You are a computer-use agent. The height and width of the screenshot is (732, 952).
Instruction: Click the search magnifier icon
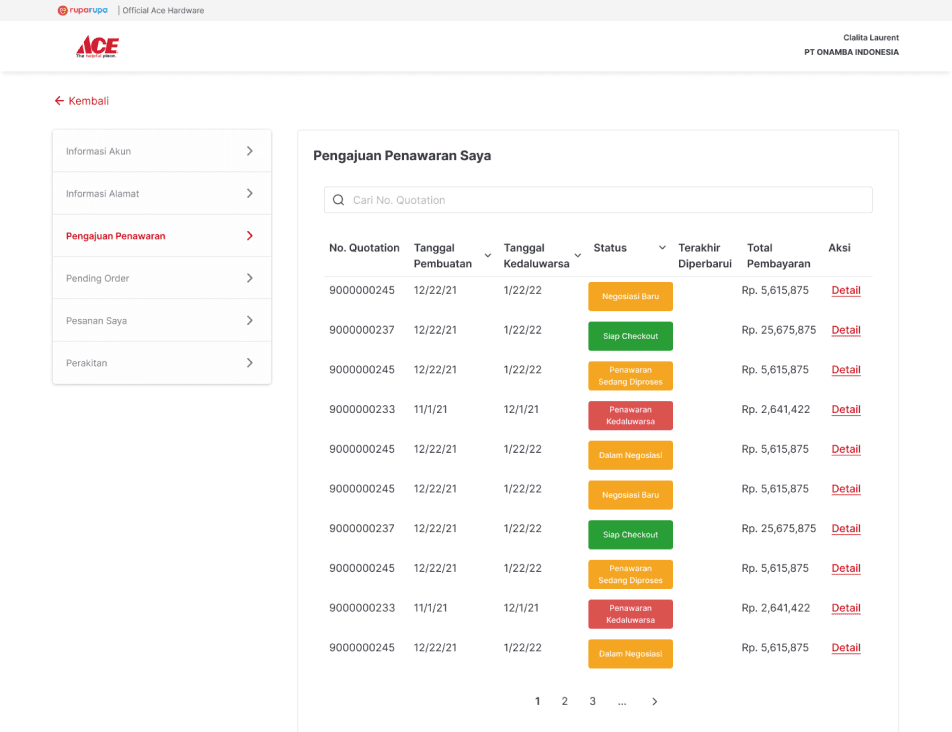pos(339,200)
